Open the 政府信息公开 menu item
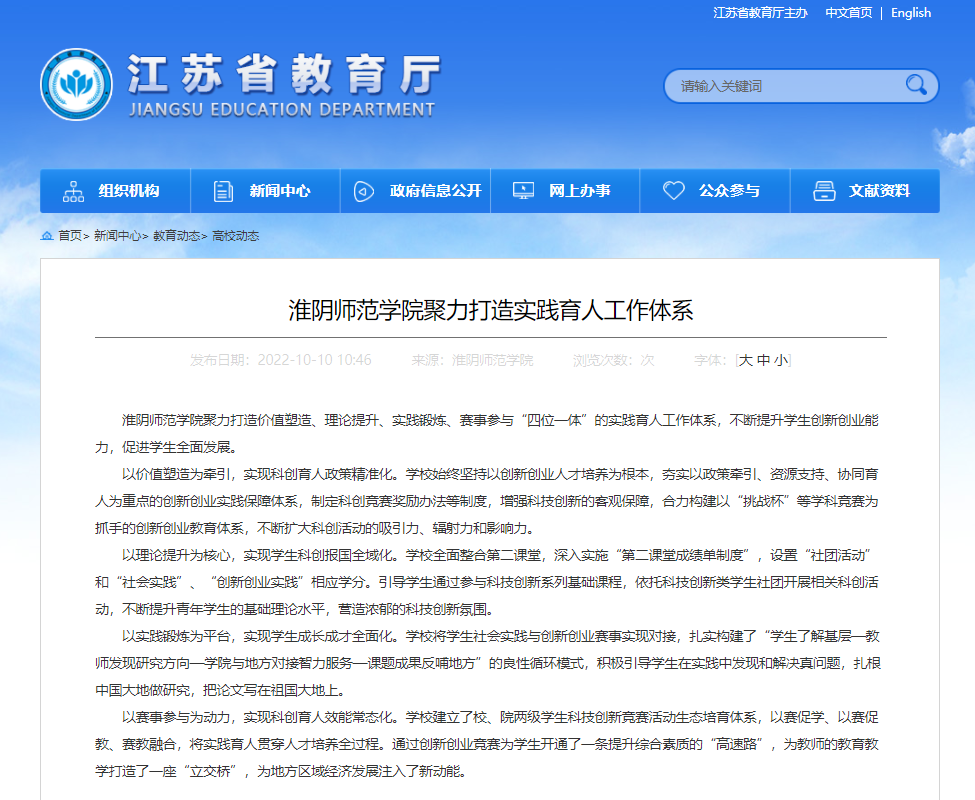975x800 pixels. click(415, 191)
